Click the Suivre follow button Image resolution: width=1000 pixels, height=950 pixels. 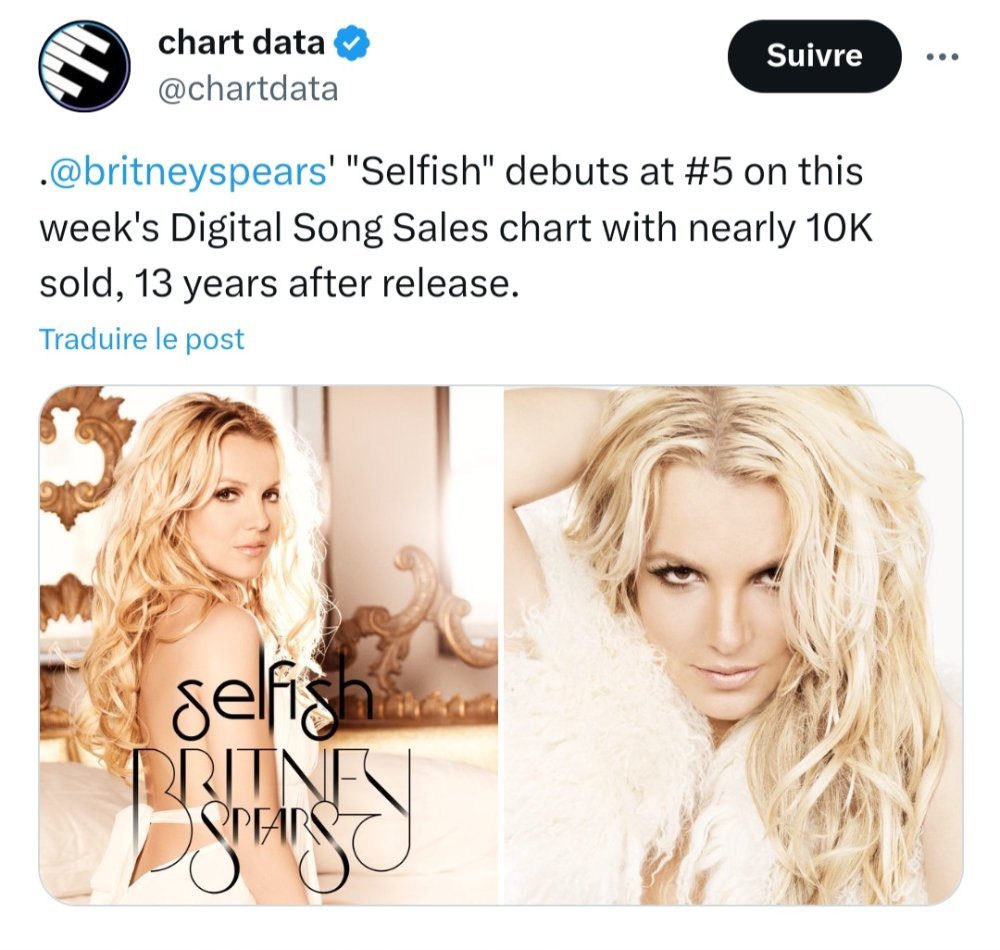pos(814,56)
